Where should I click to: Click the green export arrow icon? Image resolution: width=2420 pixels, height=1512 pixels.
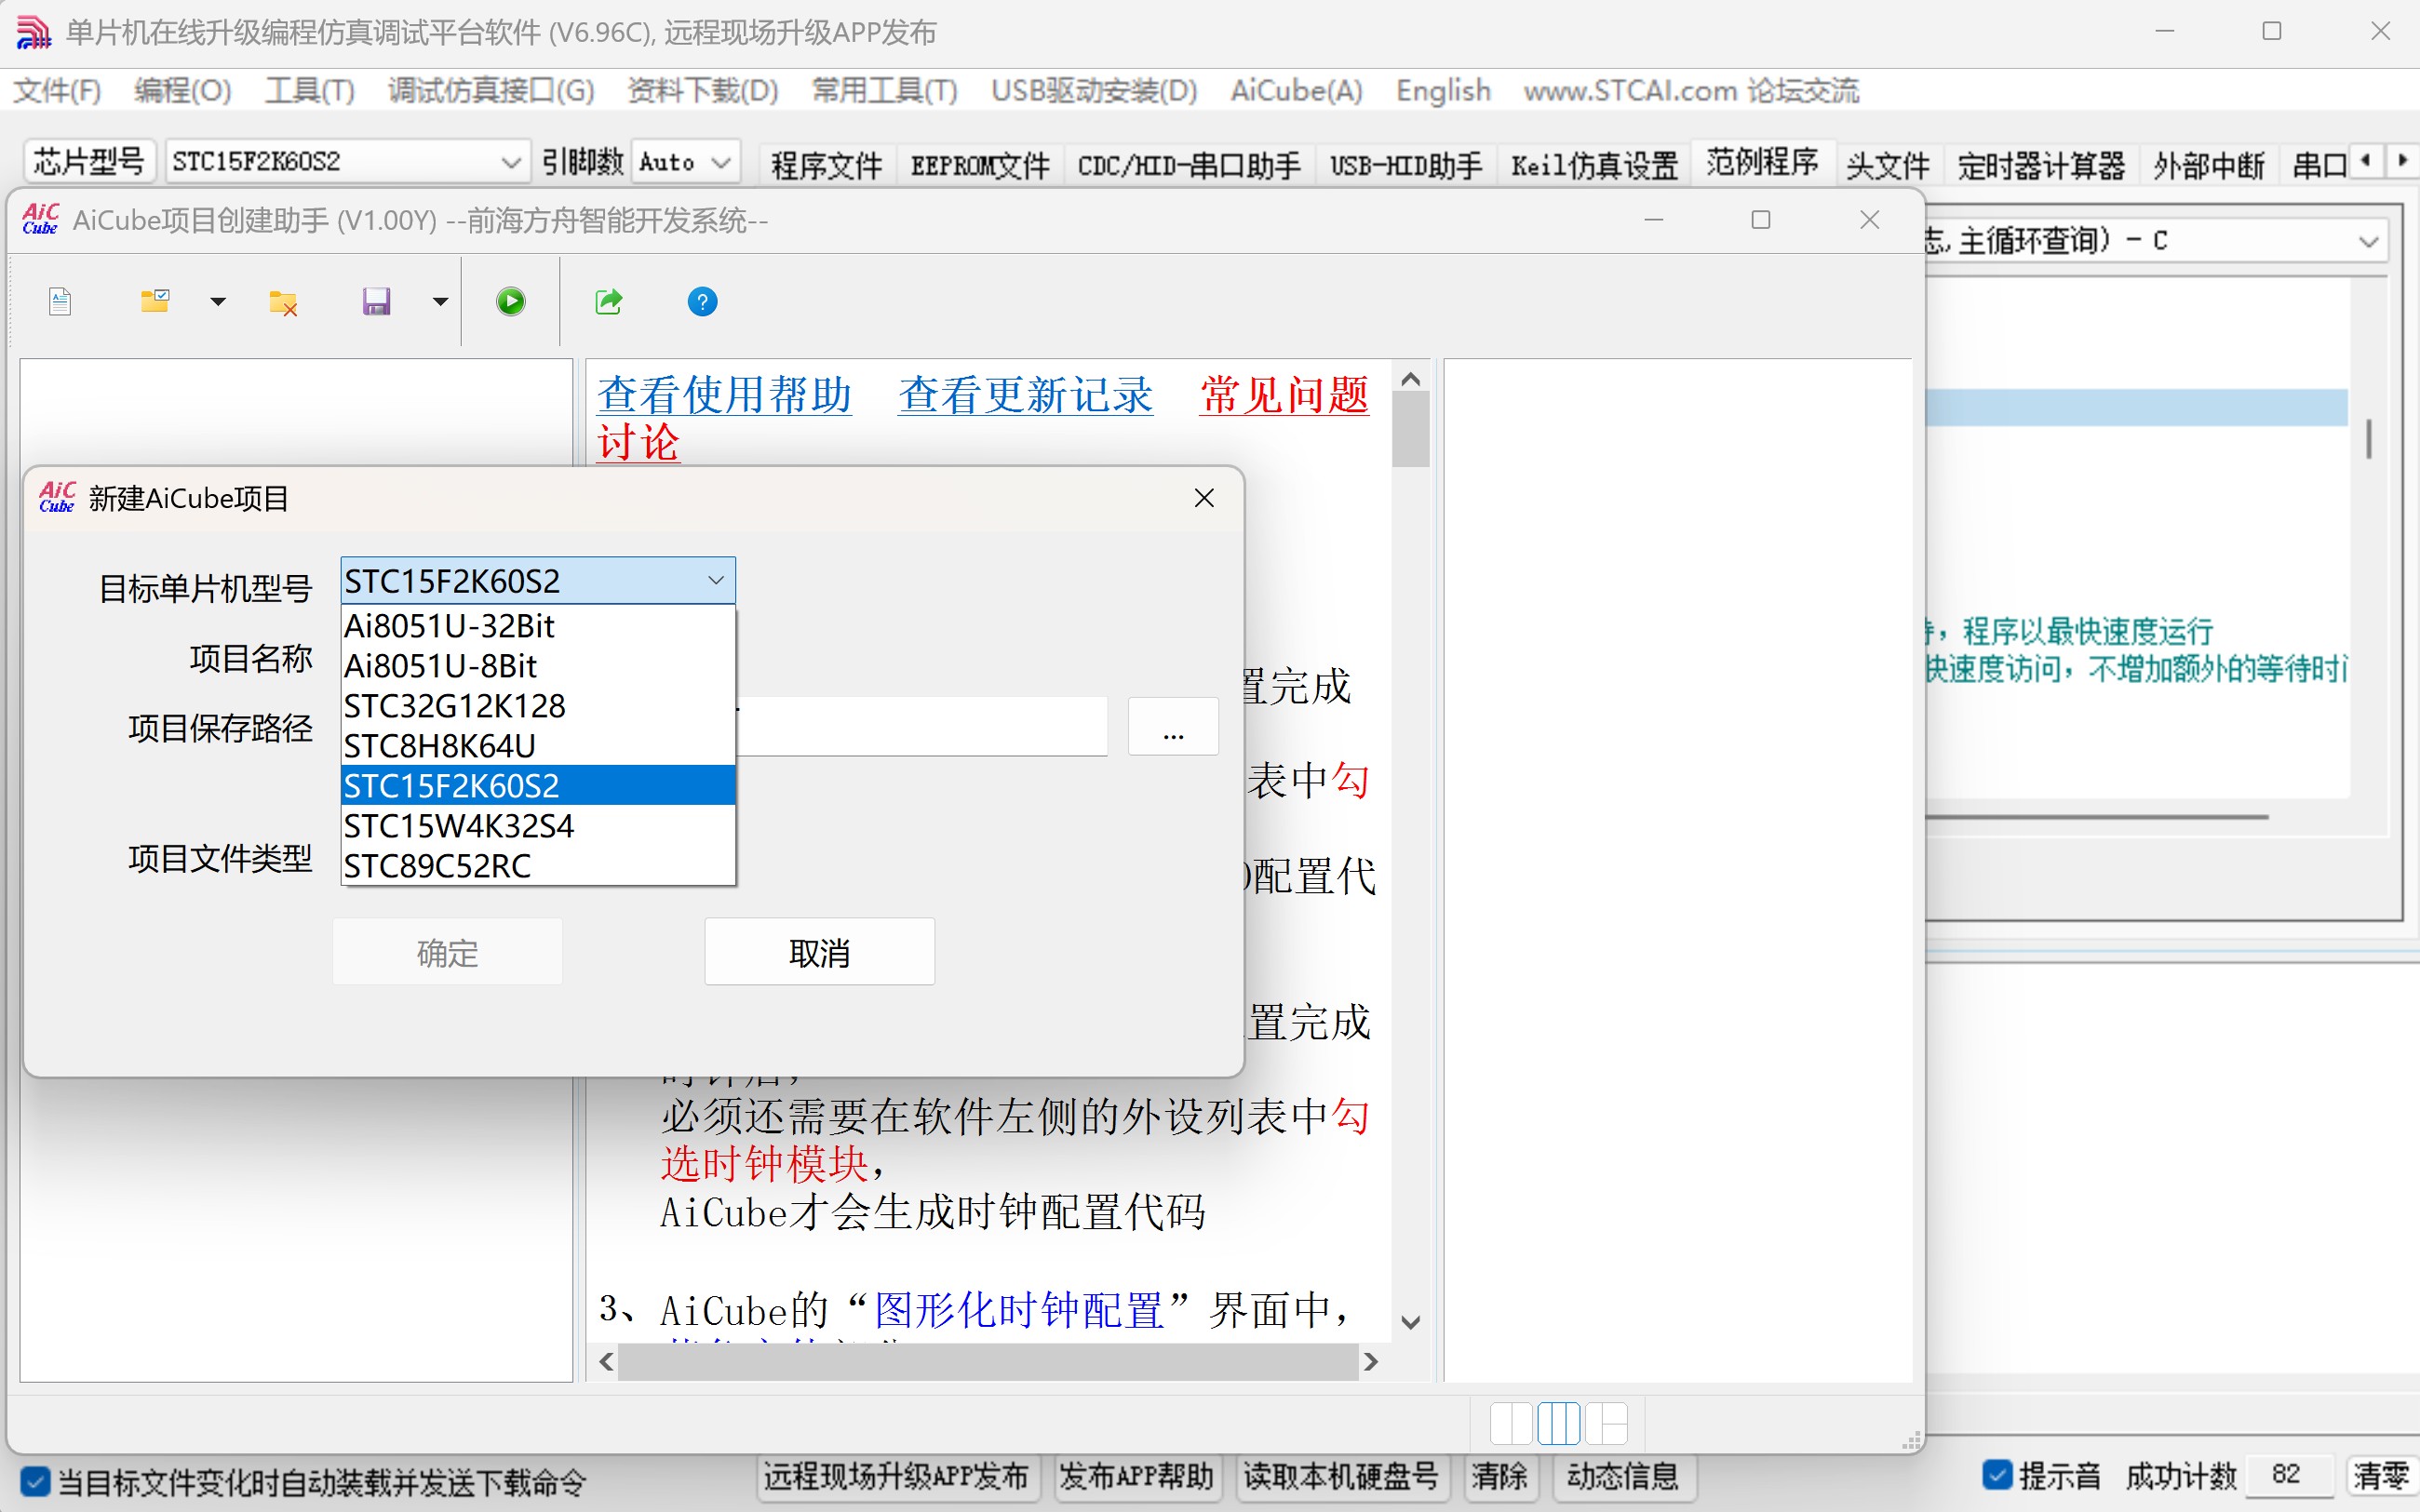(x=608, y=301)
